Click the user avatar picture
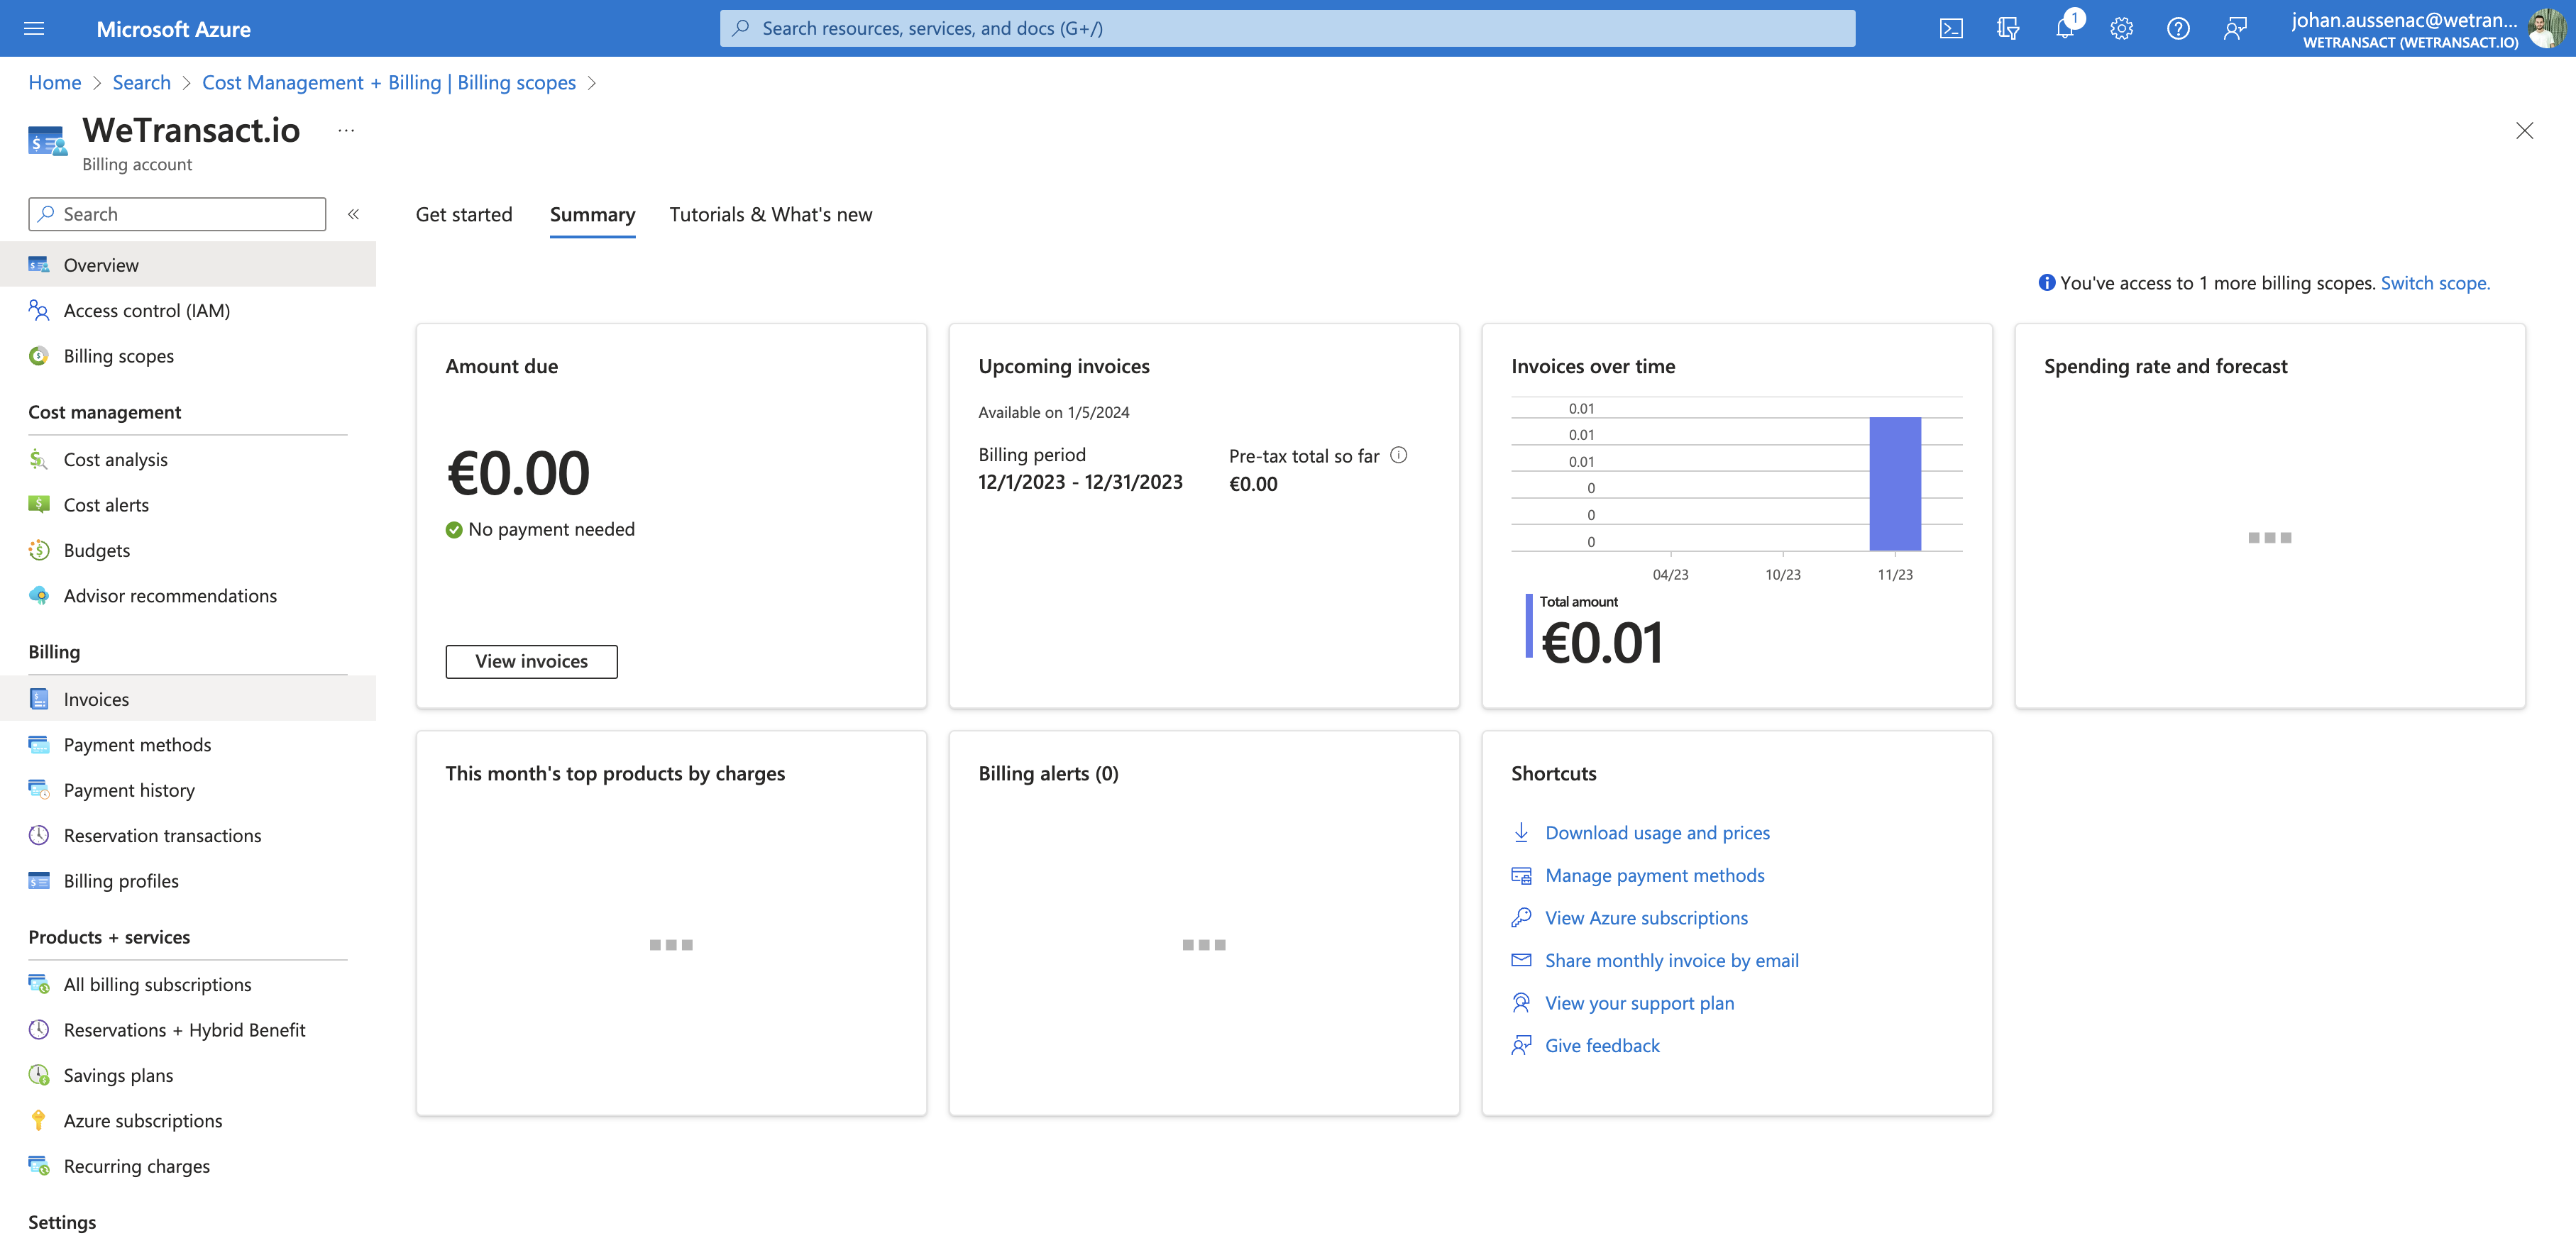Screen dimensions: 2576x1243 (x=2546, y=28)
